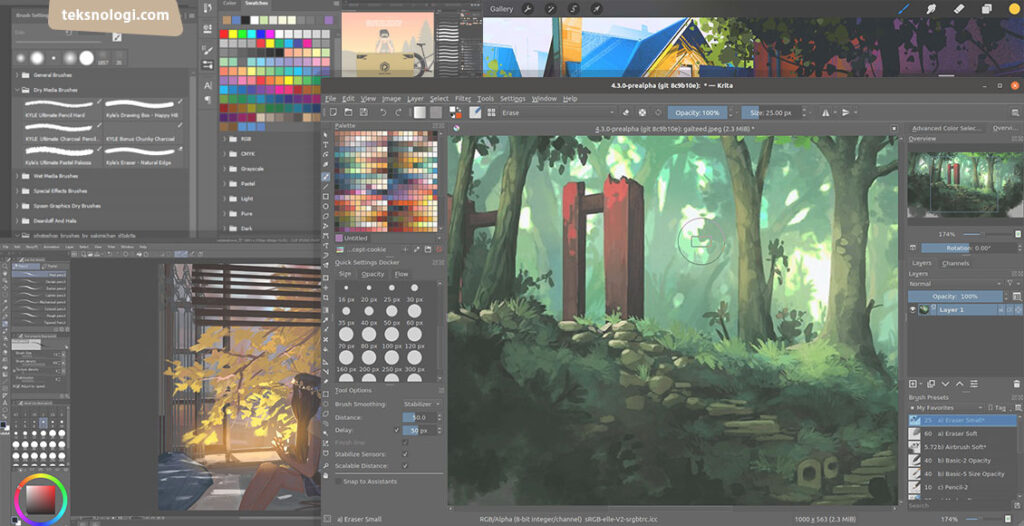
Task: Toggle the Delay checkbox in Tool Options
Action: point(397,430)
